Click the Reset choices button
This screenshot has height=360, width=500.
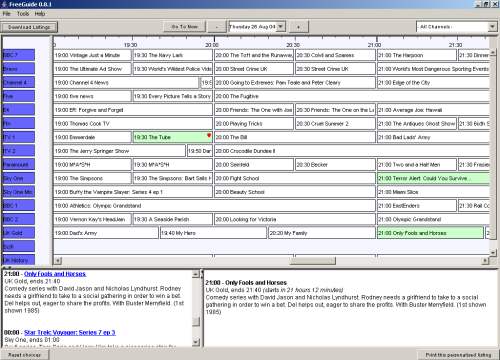pyautogui.click(x=24, y=355)
